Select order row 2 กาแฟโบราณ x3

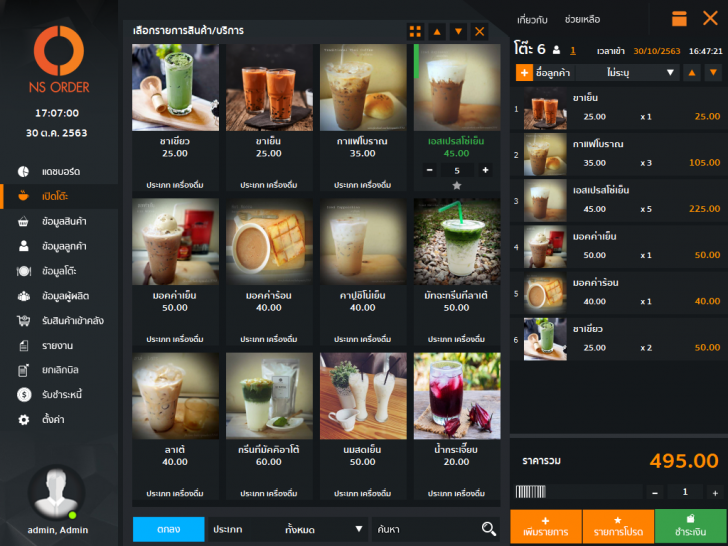click(618, 155)
